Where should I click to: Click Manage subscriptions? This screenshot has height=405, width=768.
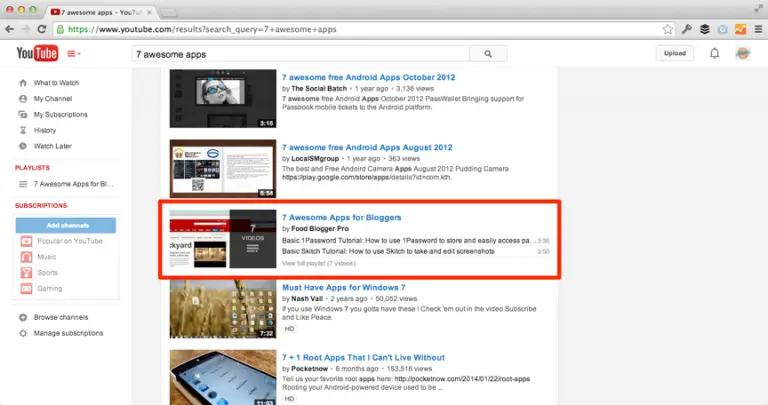(x=68, y=333)
